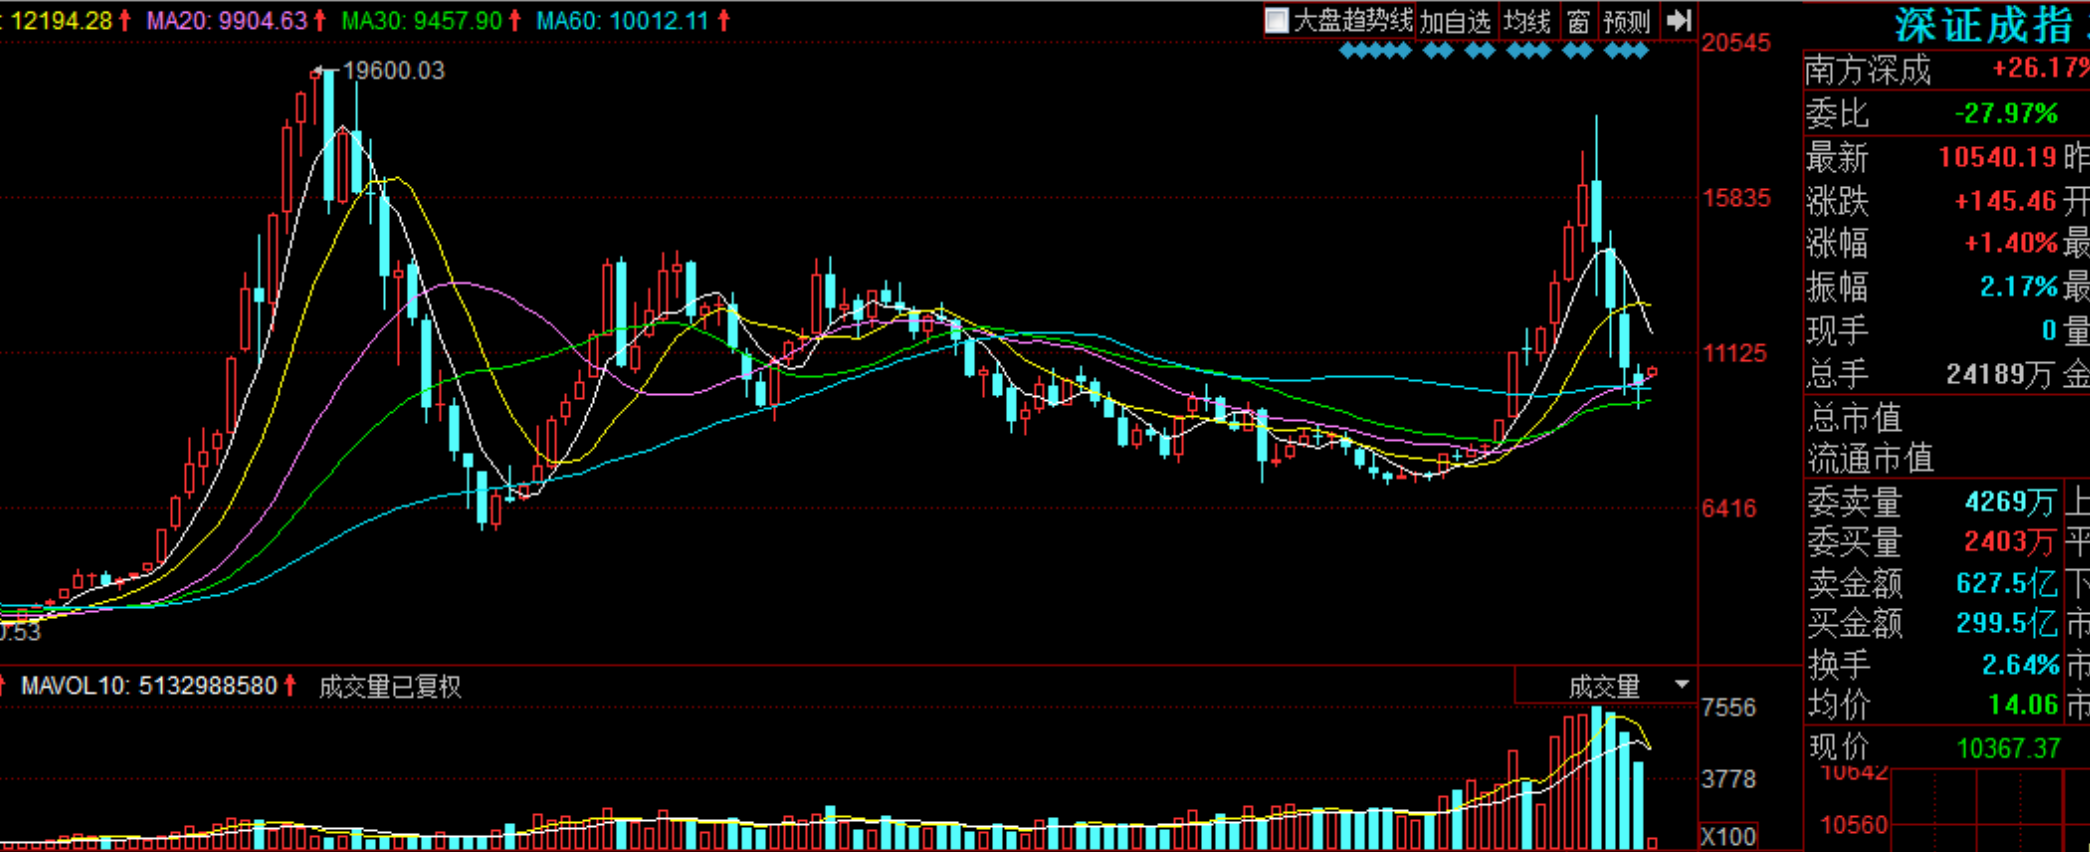Click the MA60 indicator label
Viewport: 2090px width, 852px height.
pyautogui.click(x=622, y=21)
